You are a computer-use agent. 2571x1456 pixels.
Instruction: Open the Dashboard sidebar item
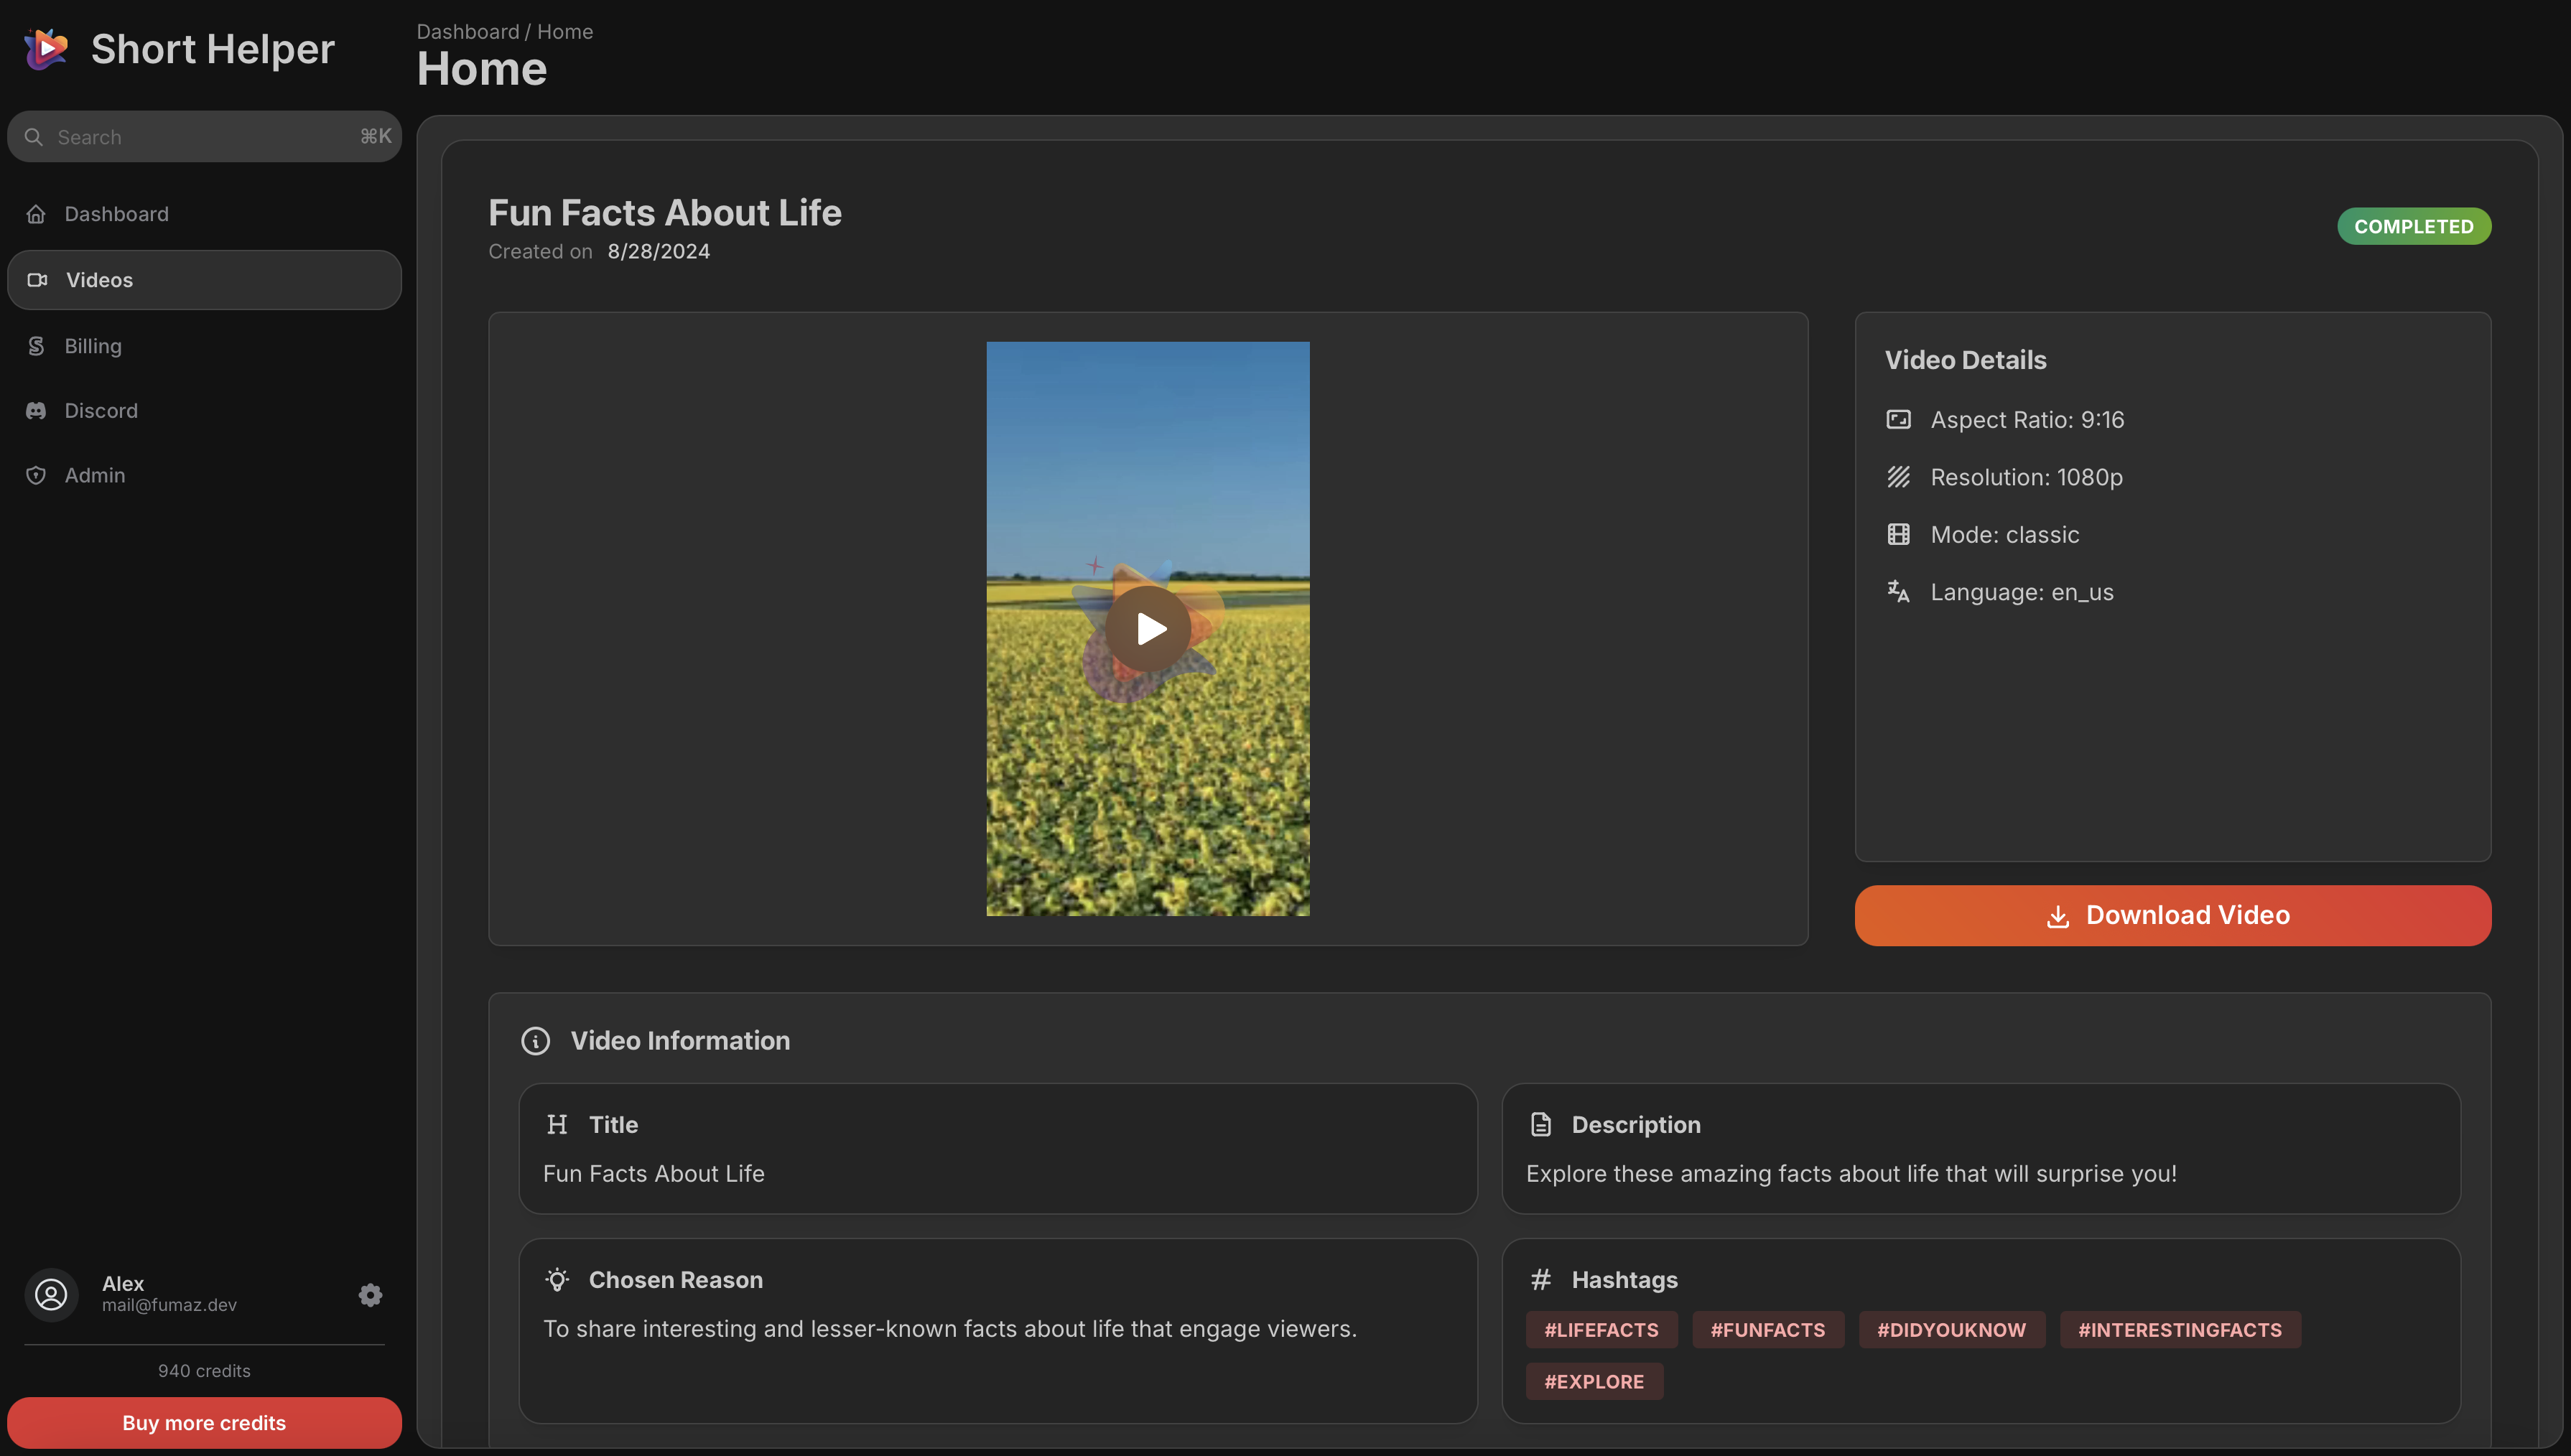point(116,214)
